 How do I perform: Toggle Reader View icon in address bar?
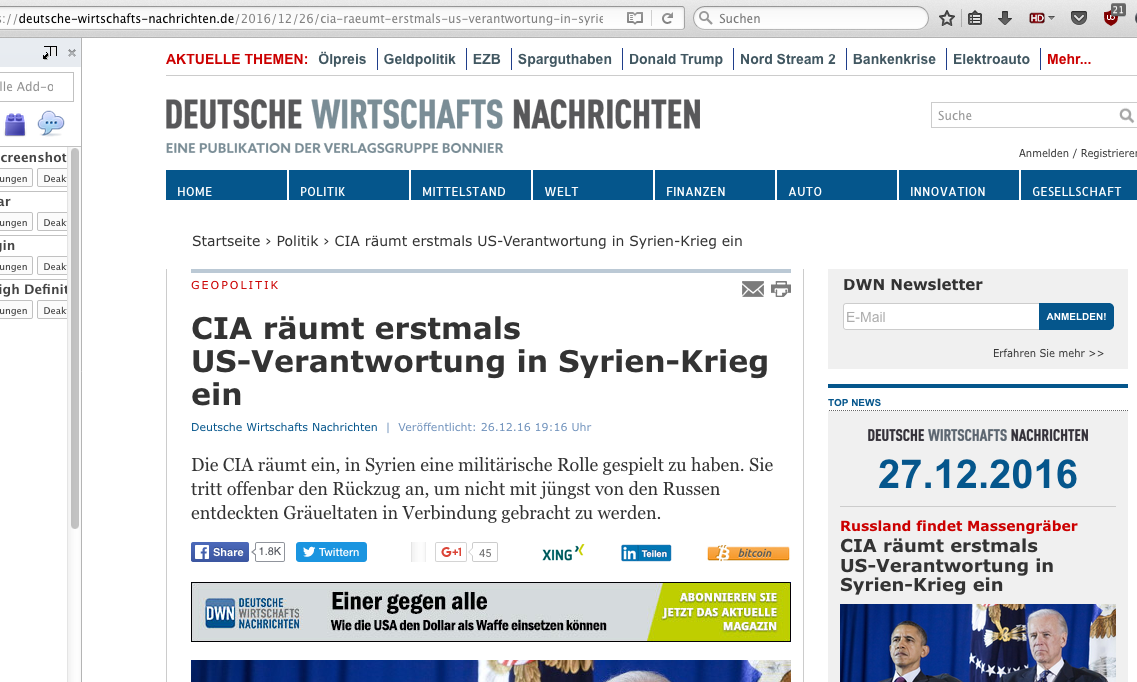click(x=634, y=18)
